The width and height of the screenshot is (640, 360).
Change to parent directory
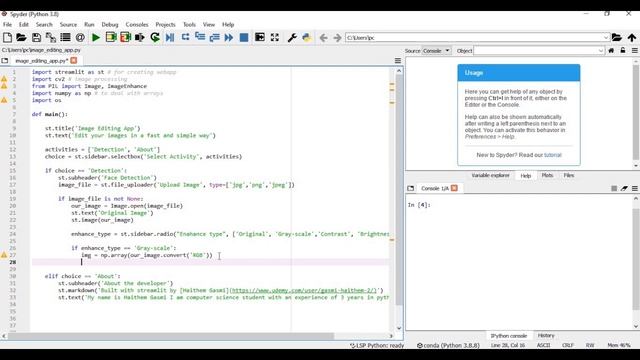[x=632, y=38]
